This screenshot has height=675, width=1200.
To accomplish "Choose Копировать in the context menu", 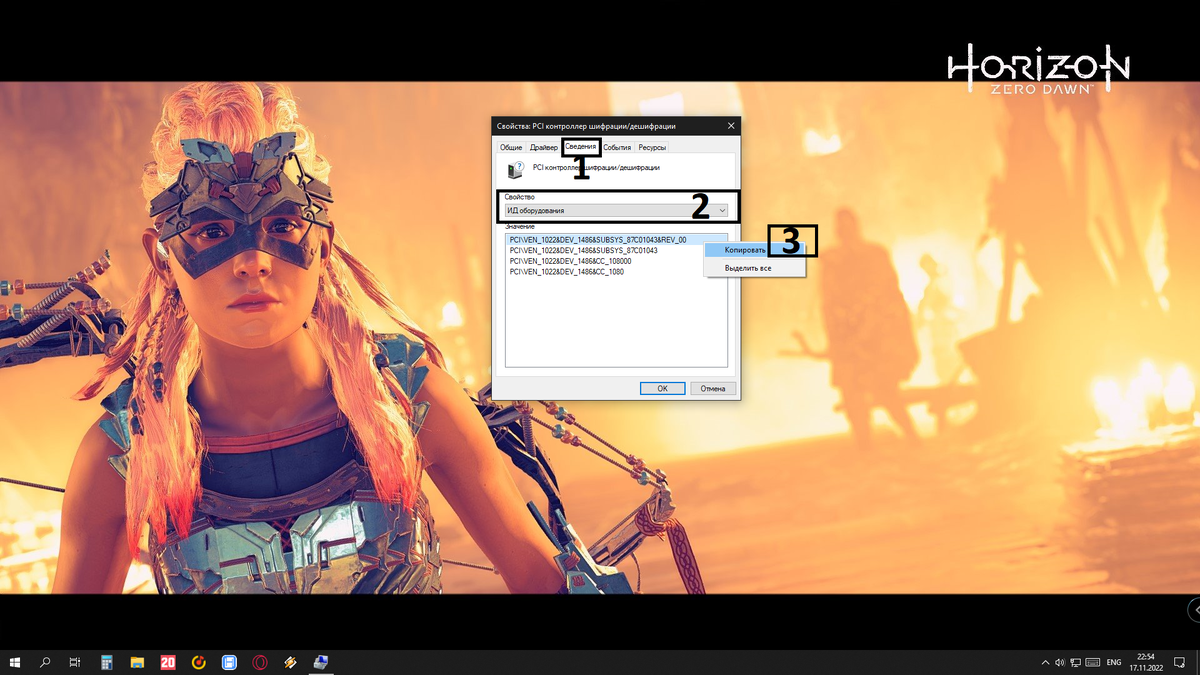I will click(755, 250).
